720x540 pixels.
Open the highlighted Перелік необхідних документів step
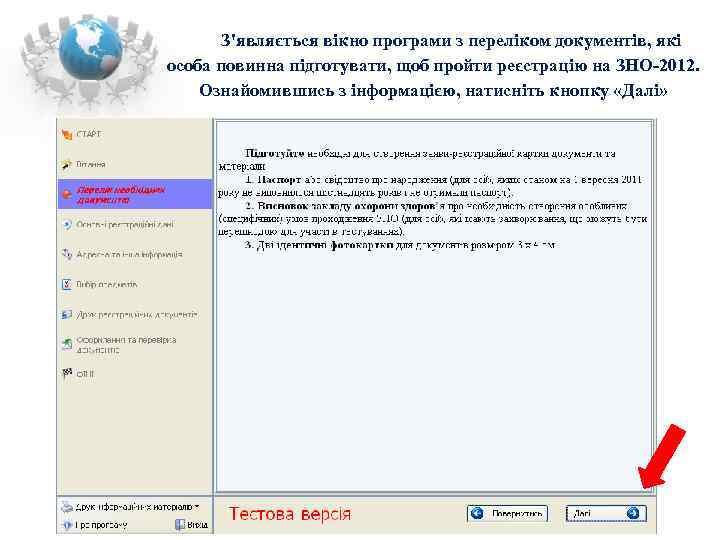[x=135, y=195]
